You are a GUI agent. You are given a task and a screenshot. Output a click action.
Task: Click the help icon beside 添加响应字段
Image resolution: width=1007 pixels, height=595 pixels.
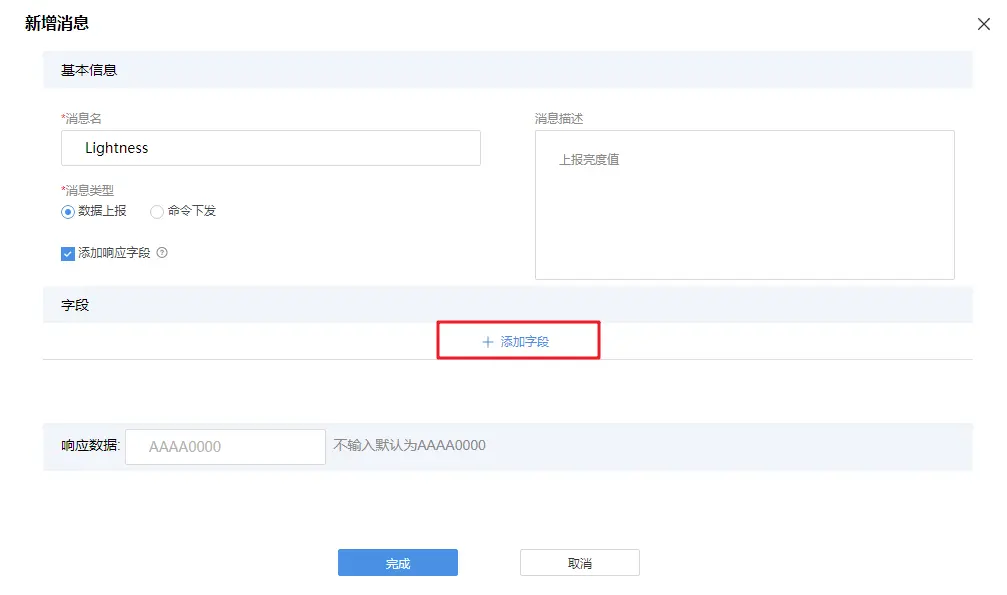162,253
